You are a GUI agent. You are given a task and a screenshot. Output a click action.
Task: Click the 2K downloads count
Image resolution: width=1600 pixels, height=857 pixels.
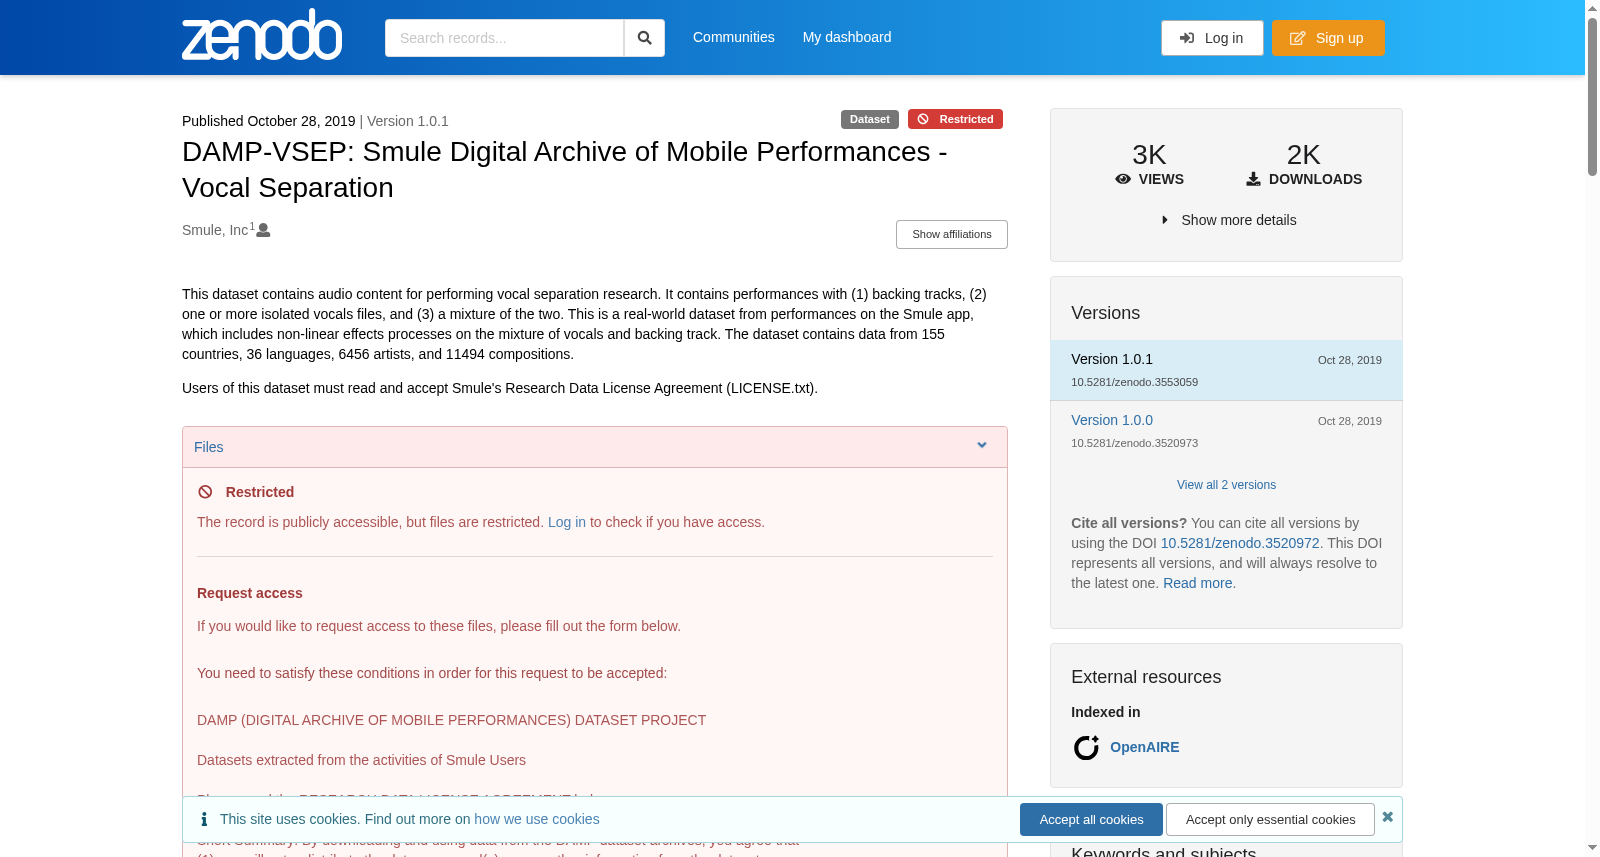tap(1303, 155)
